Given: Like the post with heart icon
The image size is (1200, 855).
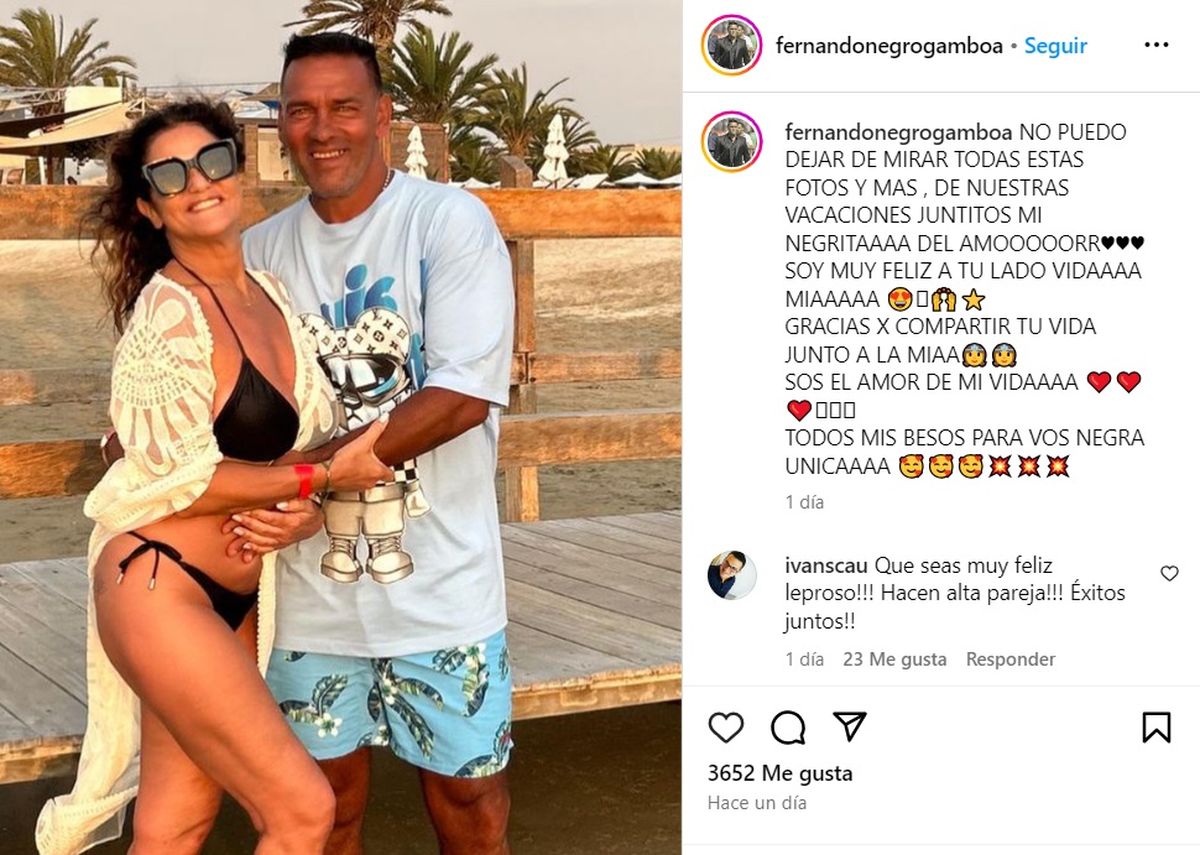Looking at the screenshot, I should 726,727.
